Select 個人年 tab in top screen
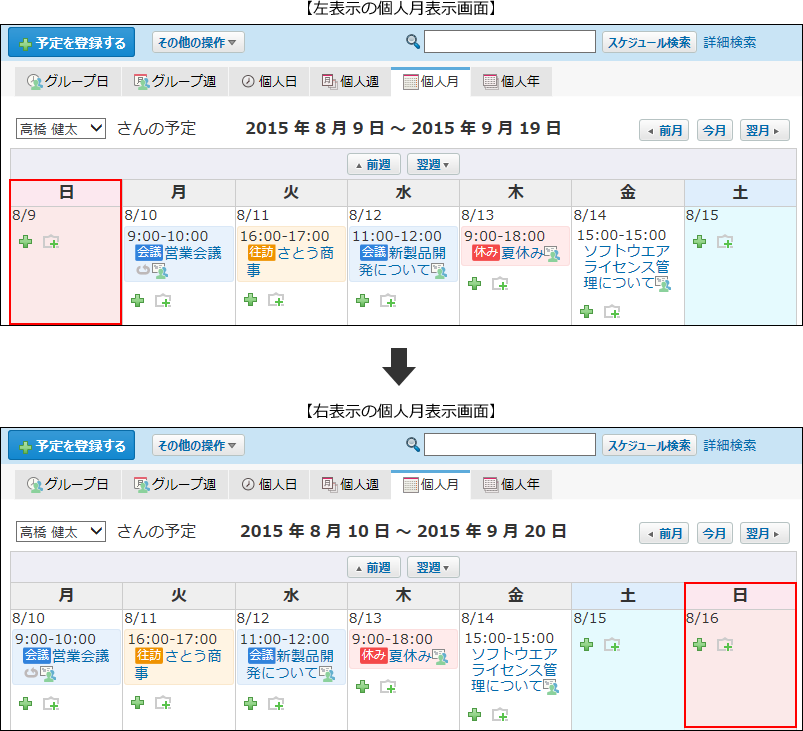The width and height of the screenshot is (803, 731). (512, 81)
